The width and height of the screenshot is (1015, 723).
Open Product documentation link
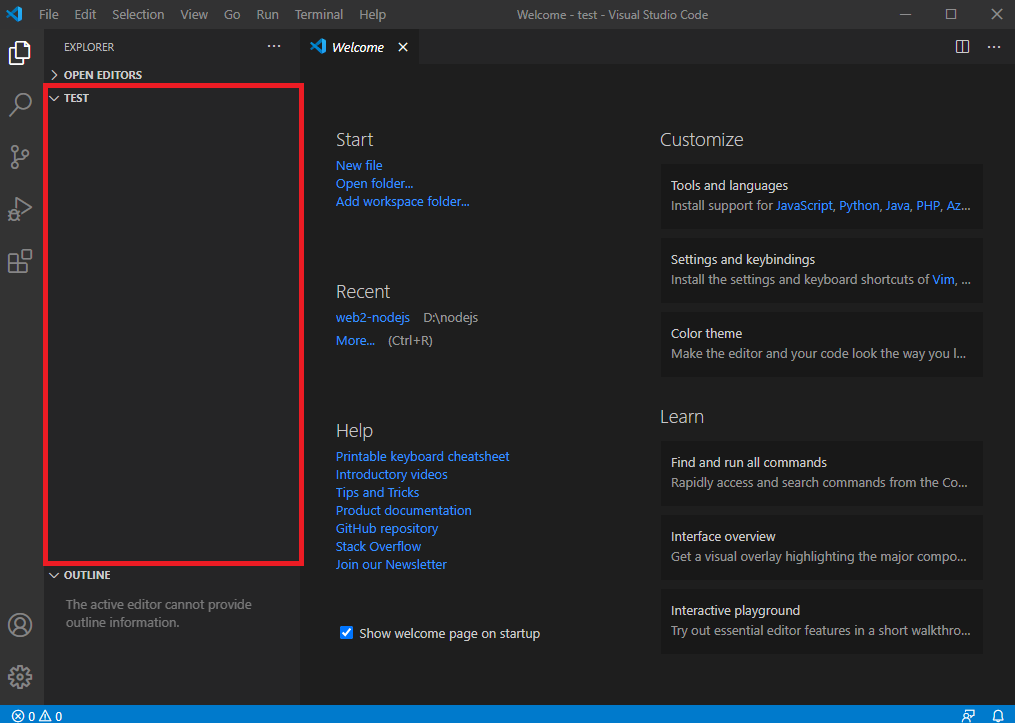click(x=403, y=510)
